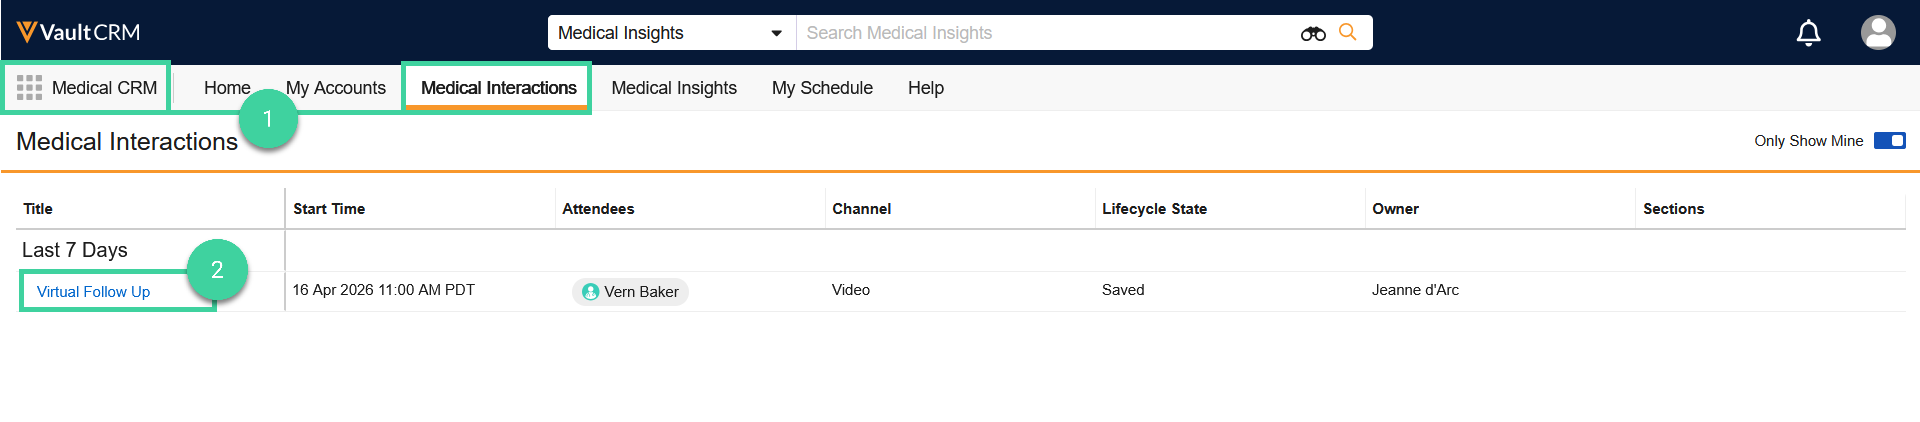This screenshot has height=422, width=1920.
Task: Toggle the Only Show Mine switch
Action: tap(1889, 141)
